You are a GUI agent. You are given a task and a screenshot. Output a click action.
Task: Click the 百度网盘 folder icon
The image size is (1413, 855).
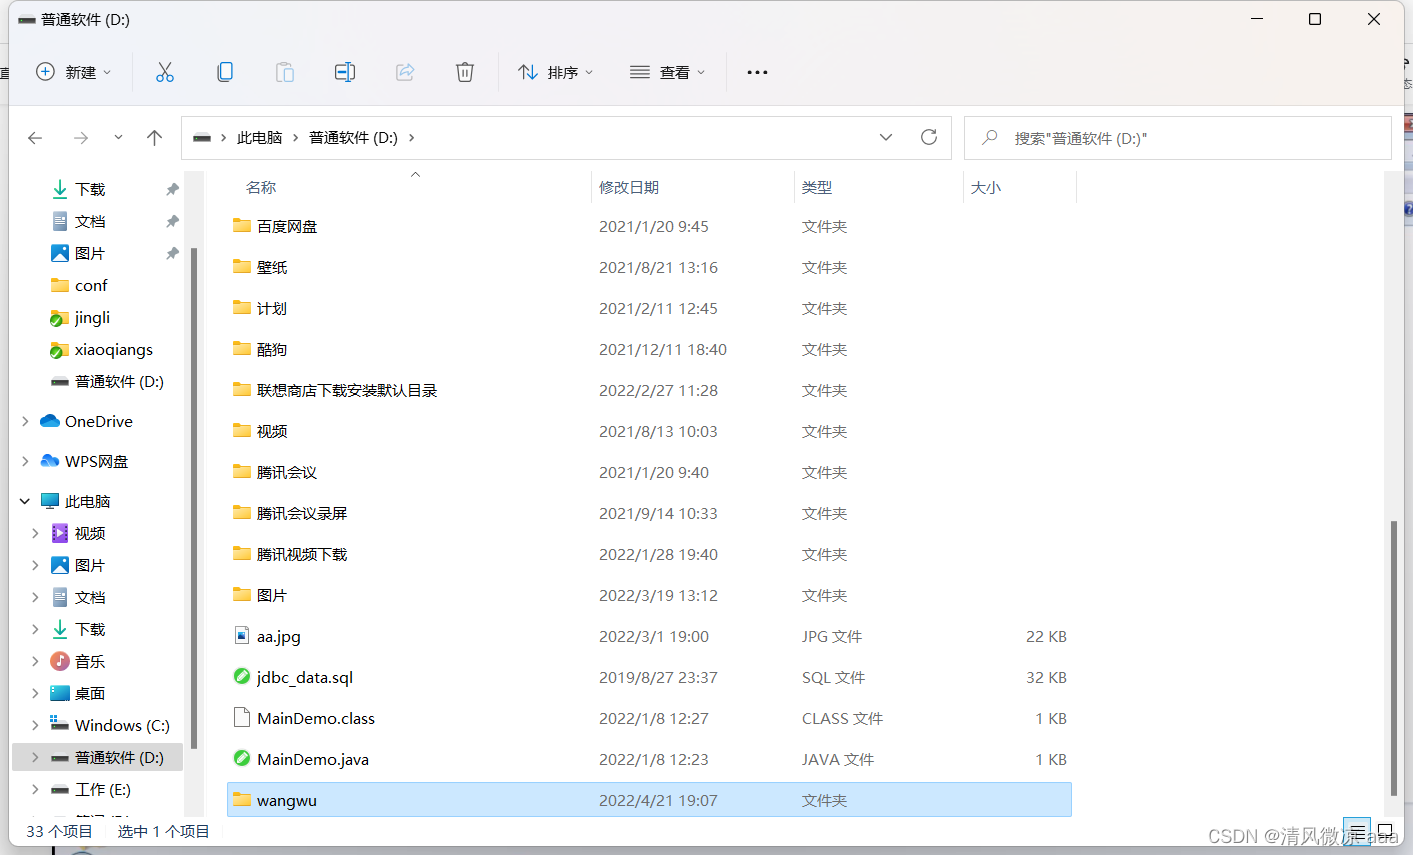point(241,225)
